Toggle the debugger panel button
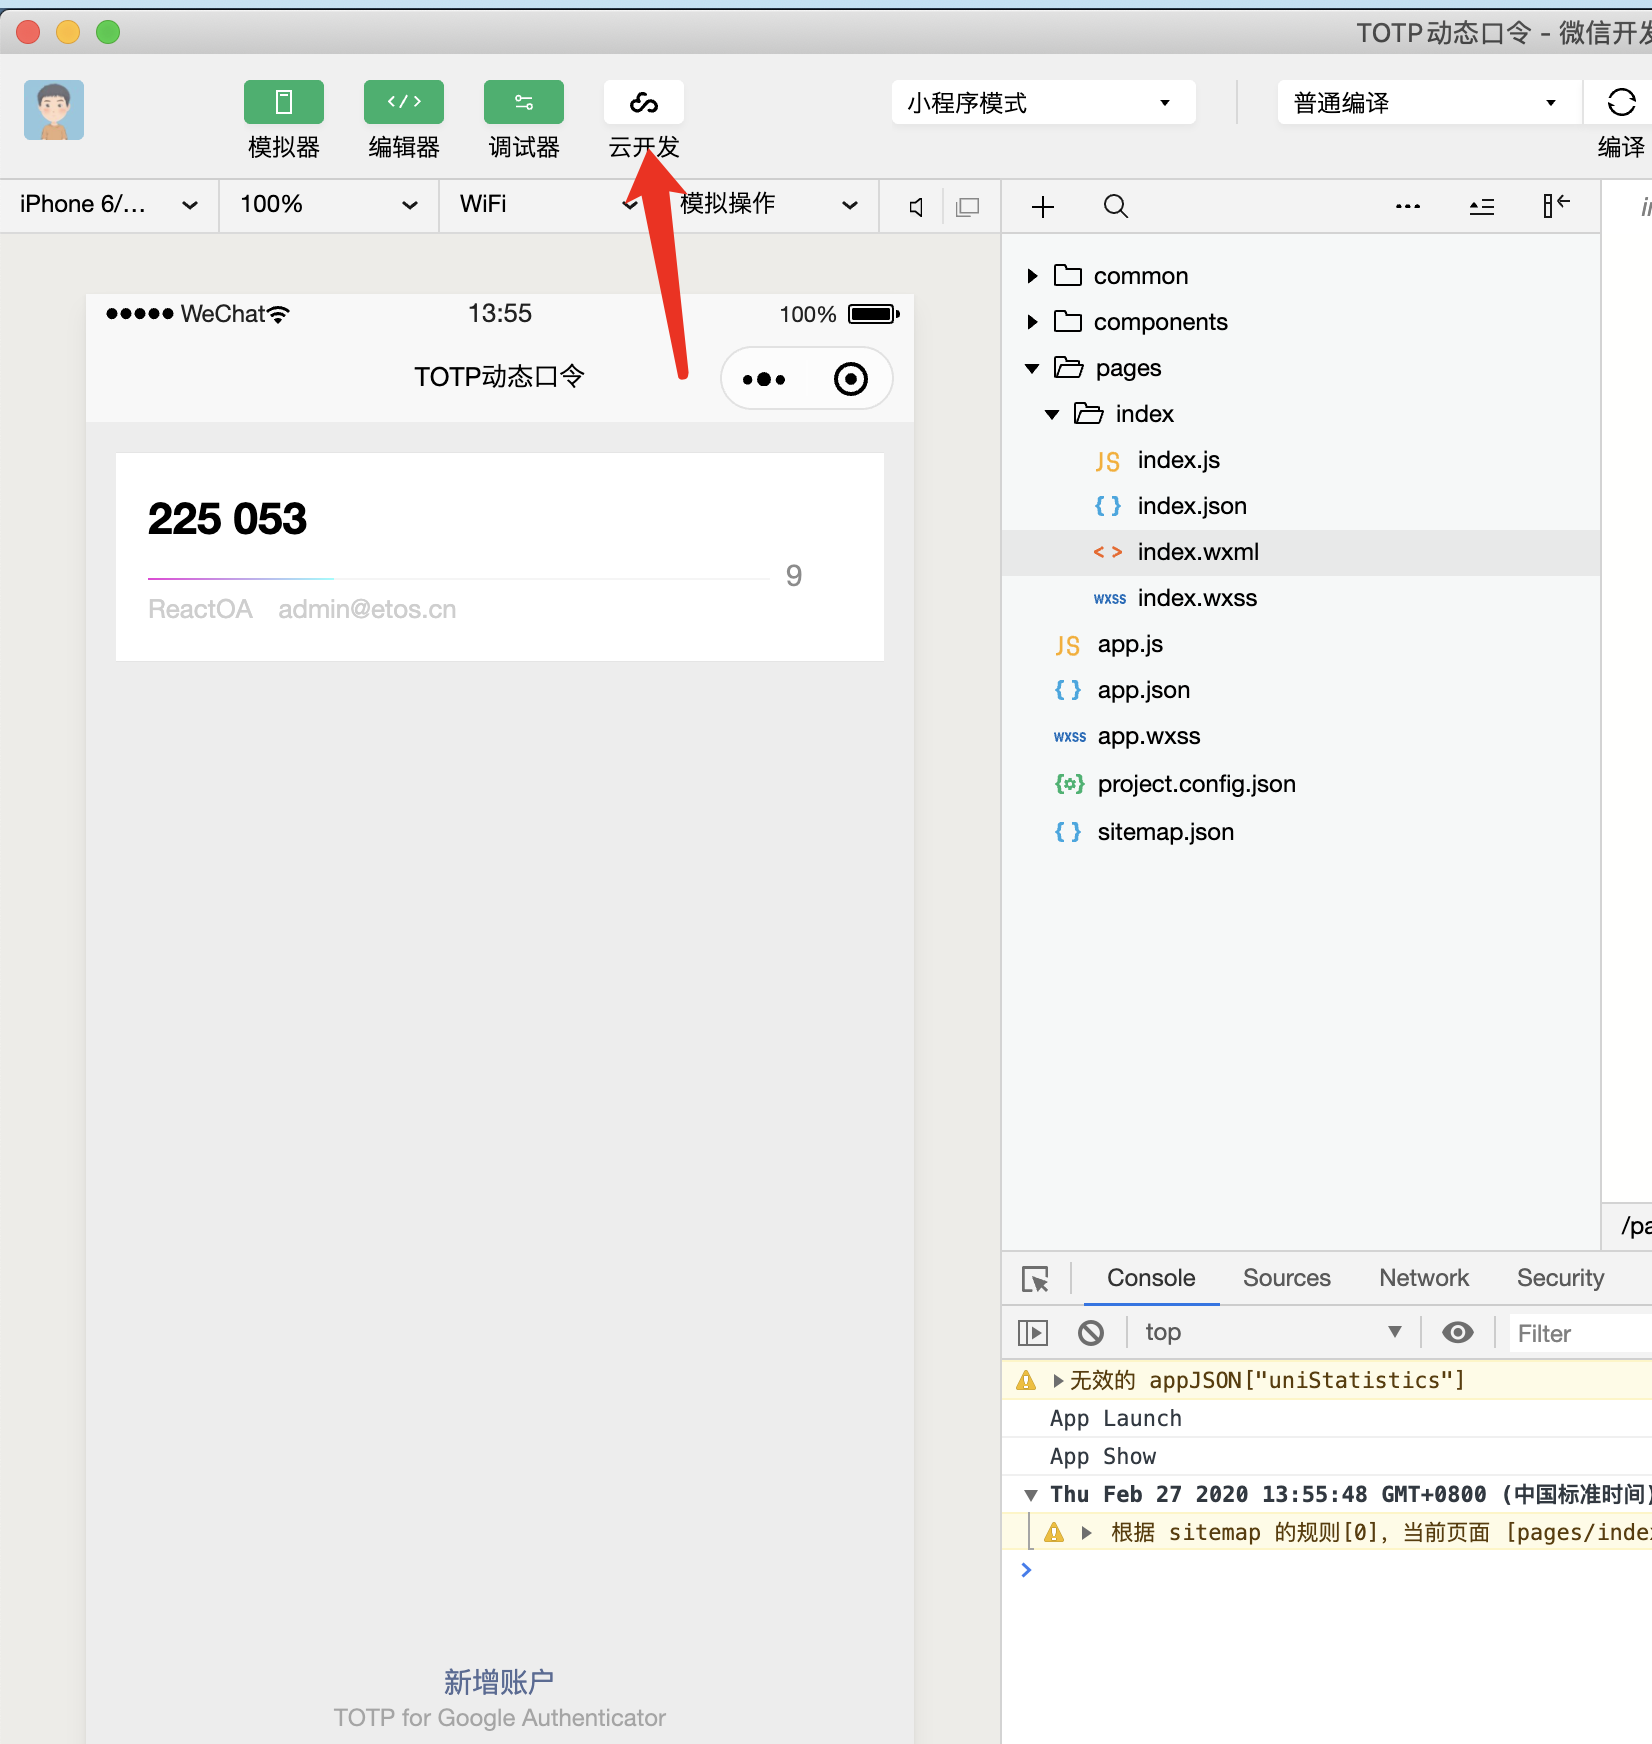Viewport: 1652px width, 1744px height. [524, 102]
